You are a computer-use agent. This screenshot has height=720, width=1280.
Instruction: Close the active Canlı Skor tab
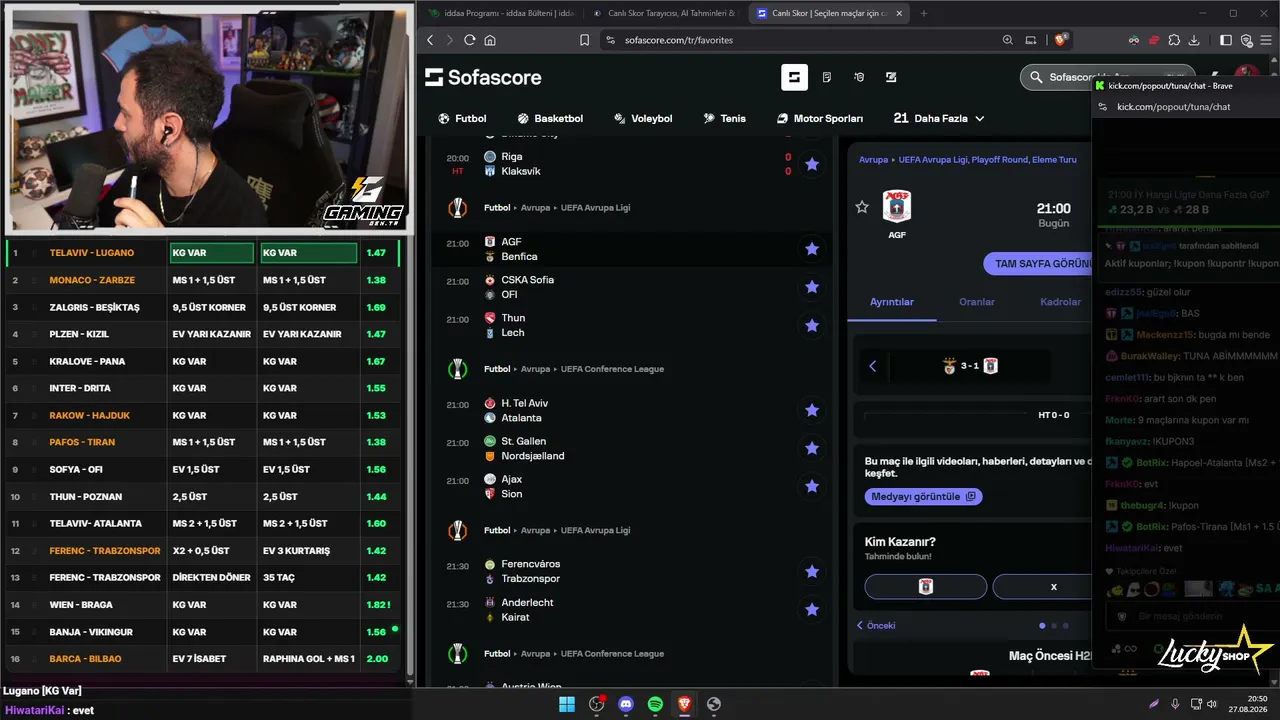[899, 13]
